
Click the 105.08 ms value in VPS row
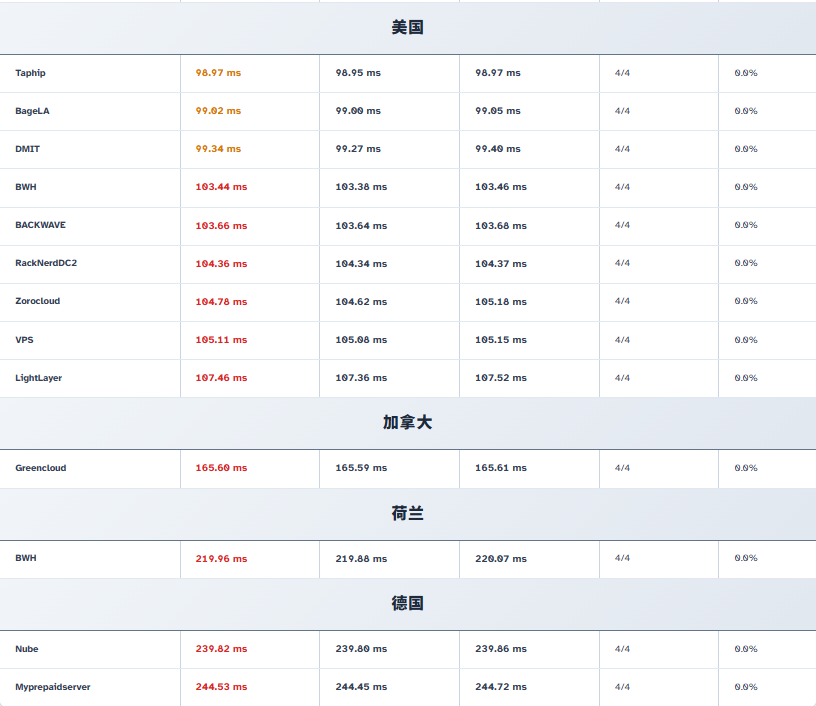361,340
